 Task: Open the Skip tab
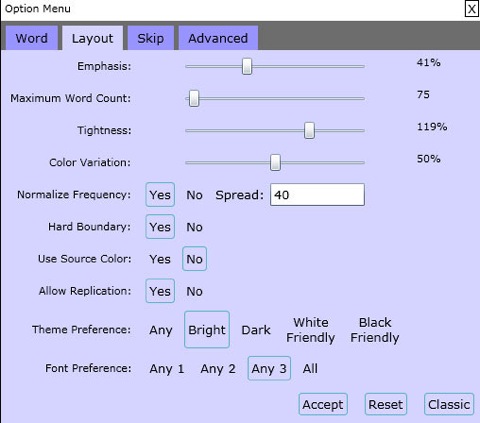pyautogui.click(x=151, y=38)
